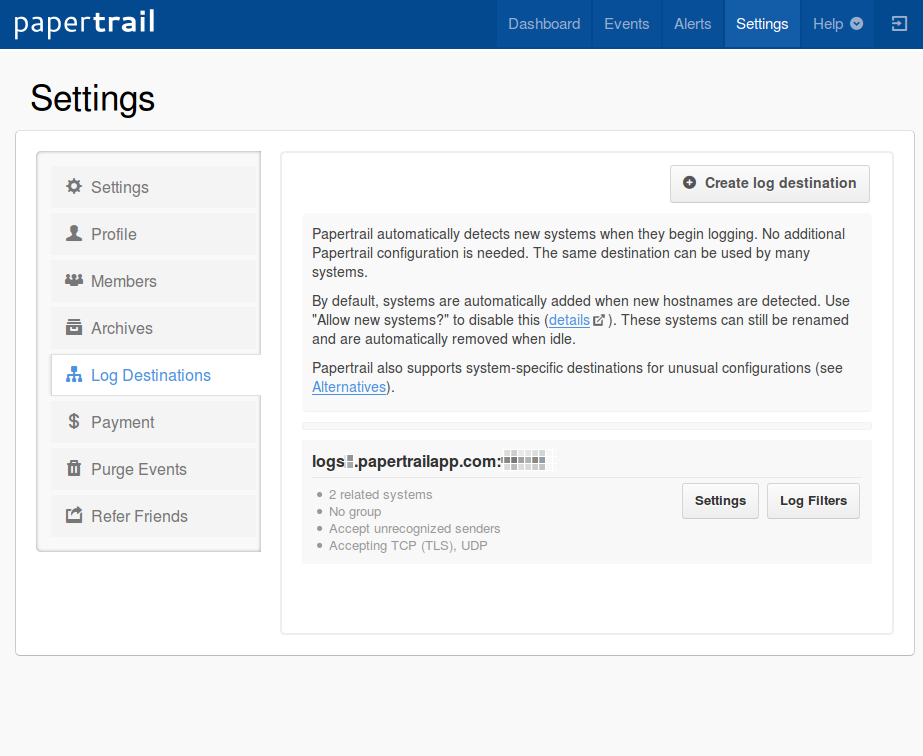Expand the Help dropdown menu

[837, 24]
